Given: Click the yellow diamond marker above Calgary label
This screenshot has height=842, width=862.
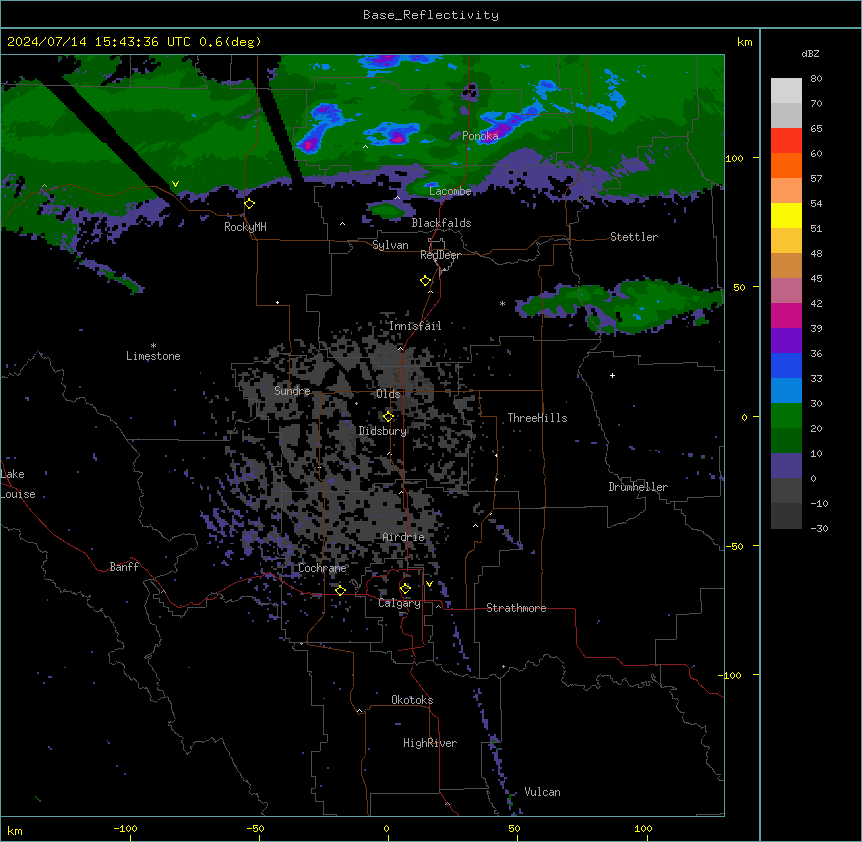Looking at the screenshot, I should (x=405, y=589).
